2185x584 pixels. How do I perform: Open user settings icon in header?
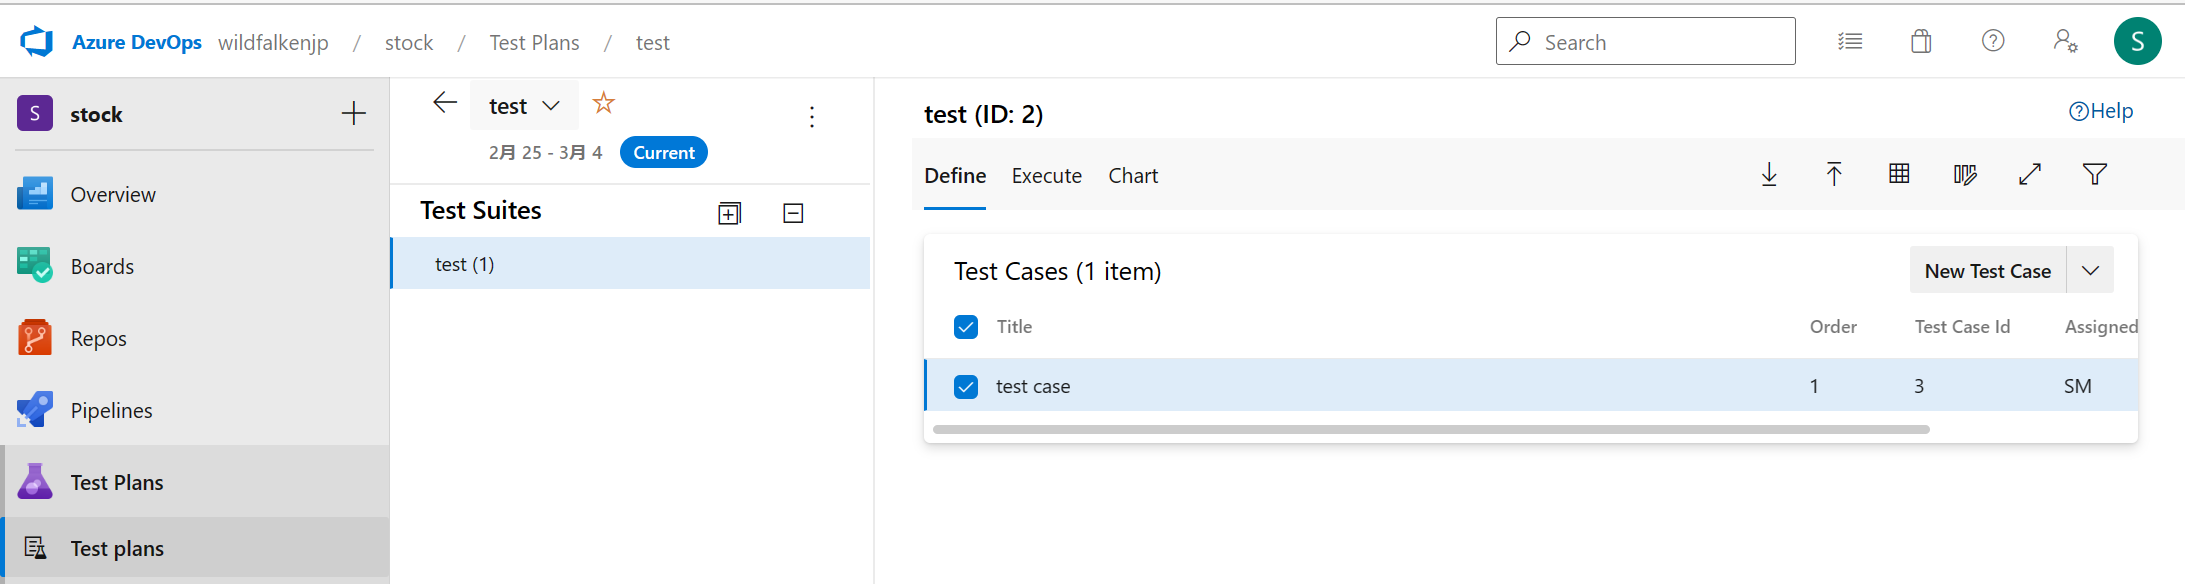(2065, 42)
